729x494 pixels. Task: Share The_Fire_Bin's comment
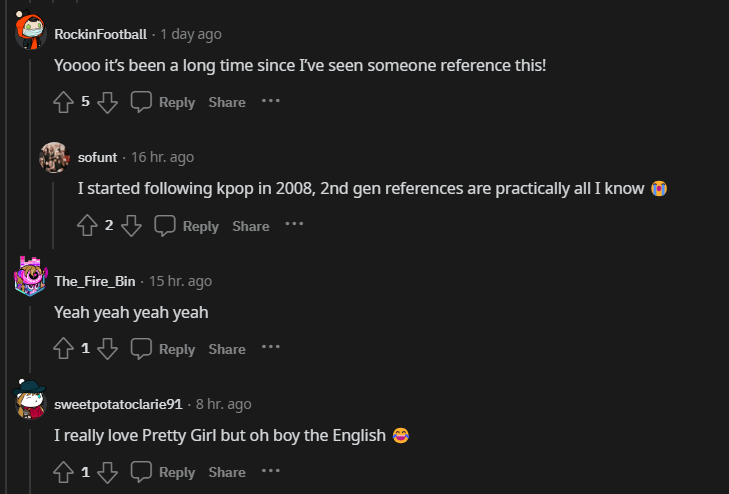[227, 349]
